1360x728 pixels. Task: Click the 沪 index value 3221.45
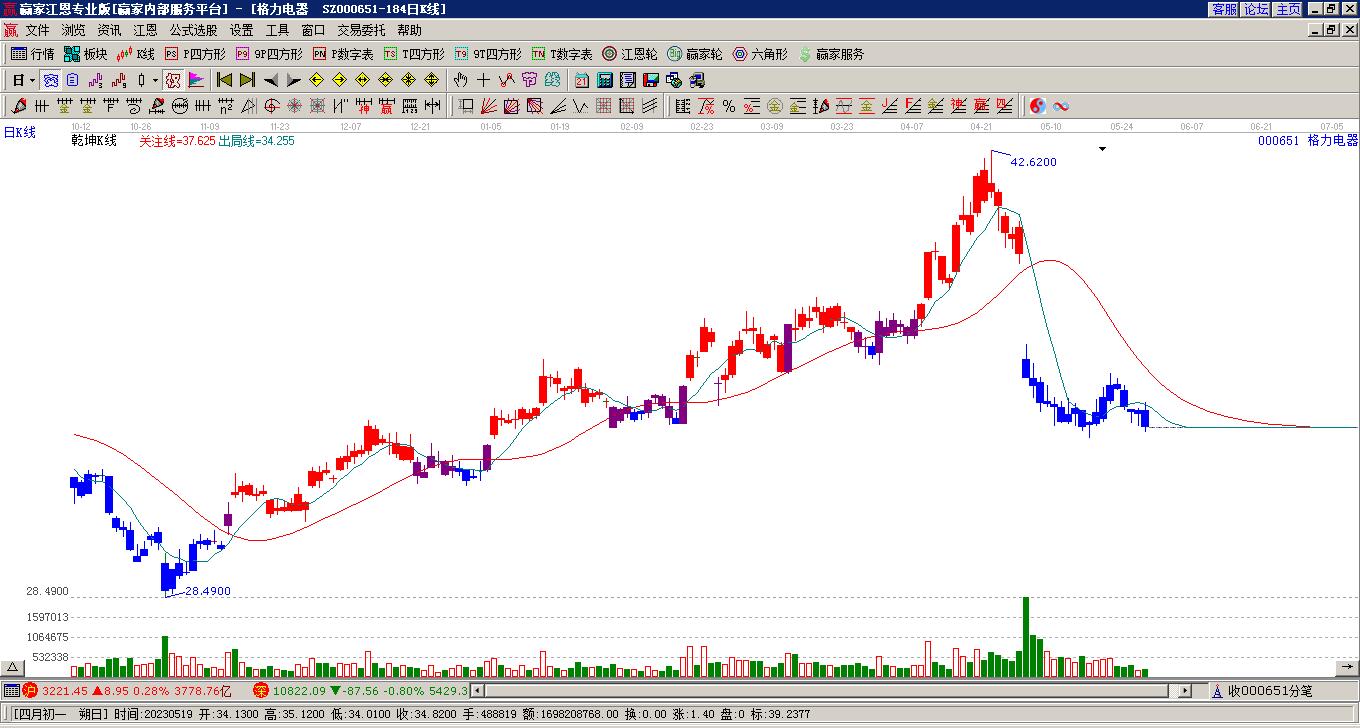[x=64, y=691]
